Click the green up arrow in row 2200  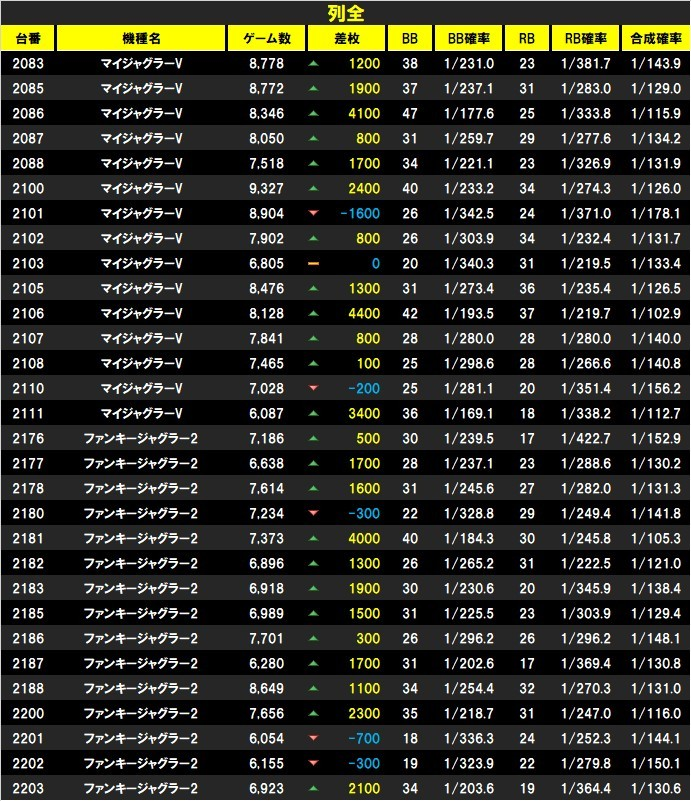[314, 713]
